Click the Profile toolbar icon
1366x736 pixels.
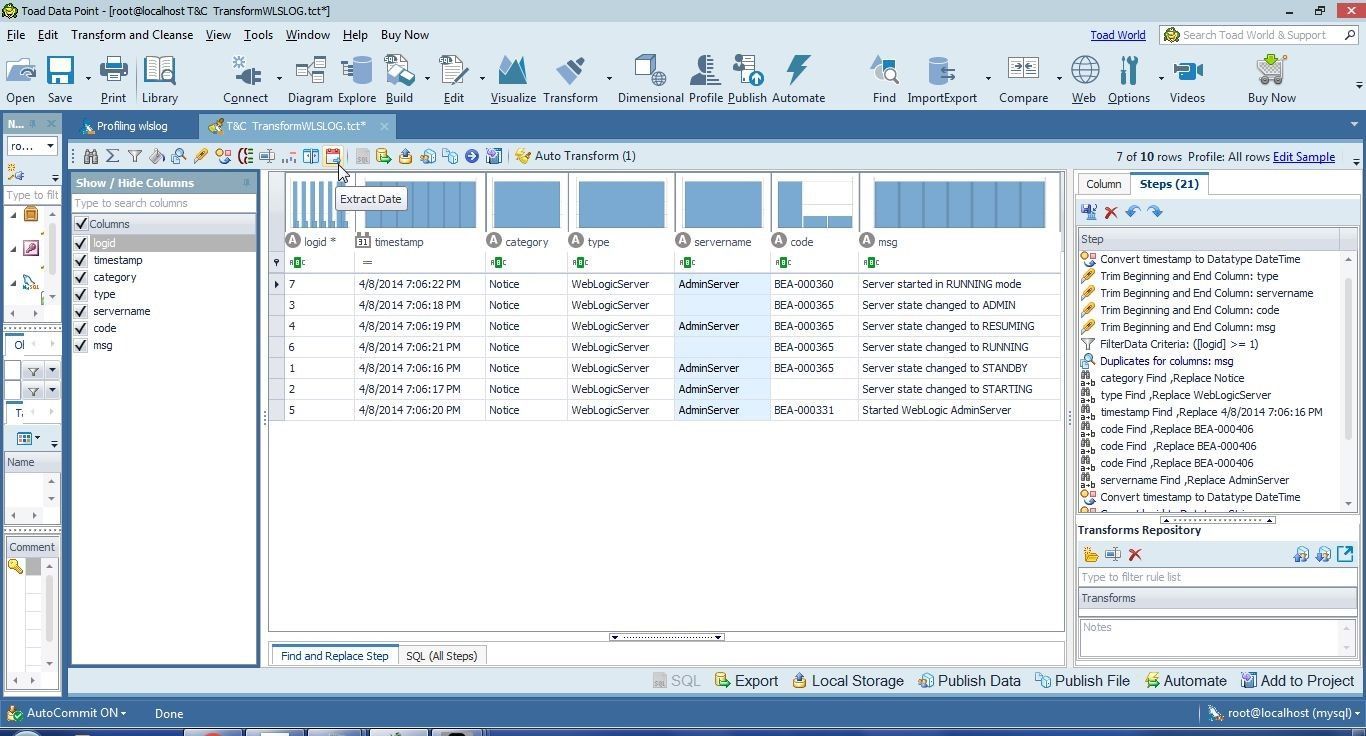(x=705, y=79)
